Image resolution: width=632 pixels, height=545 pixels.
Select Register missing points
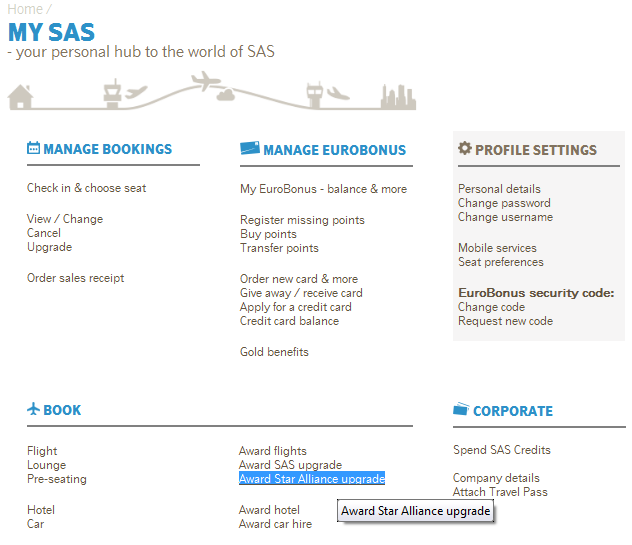pyautogui.click(x=302, y=220)
